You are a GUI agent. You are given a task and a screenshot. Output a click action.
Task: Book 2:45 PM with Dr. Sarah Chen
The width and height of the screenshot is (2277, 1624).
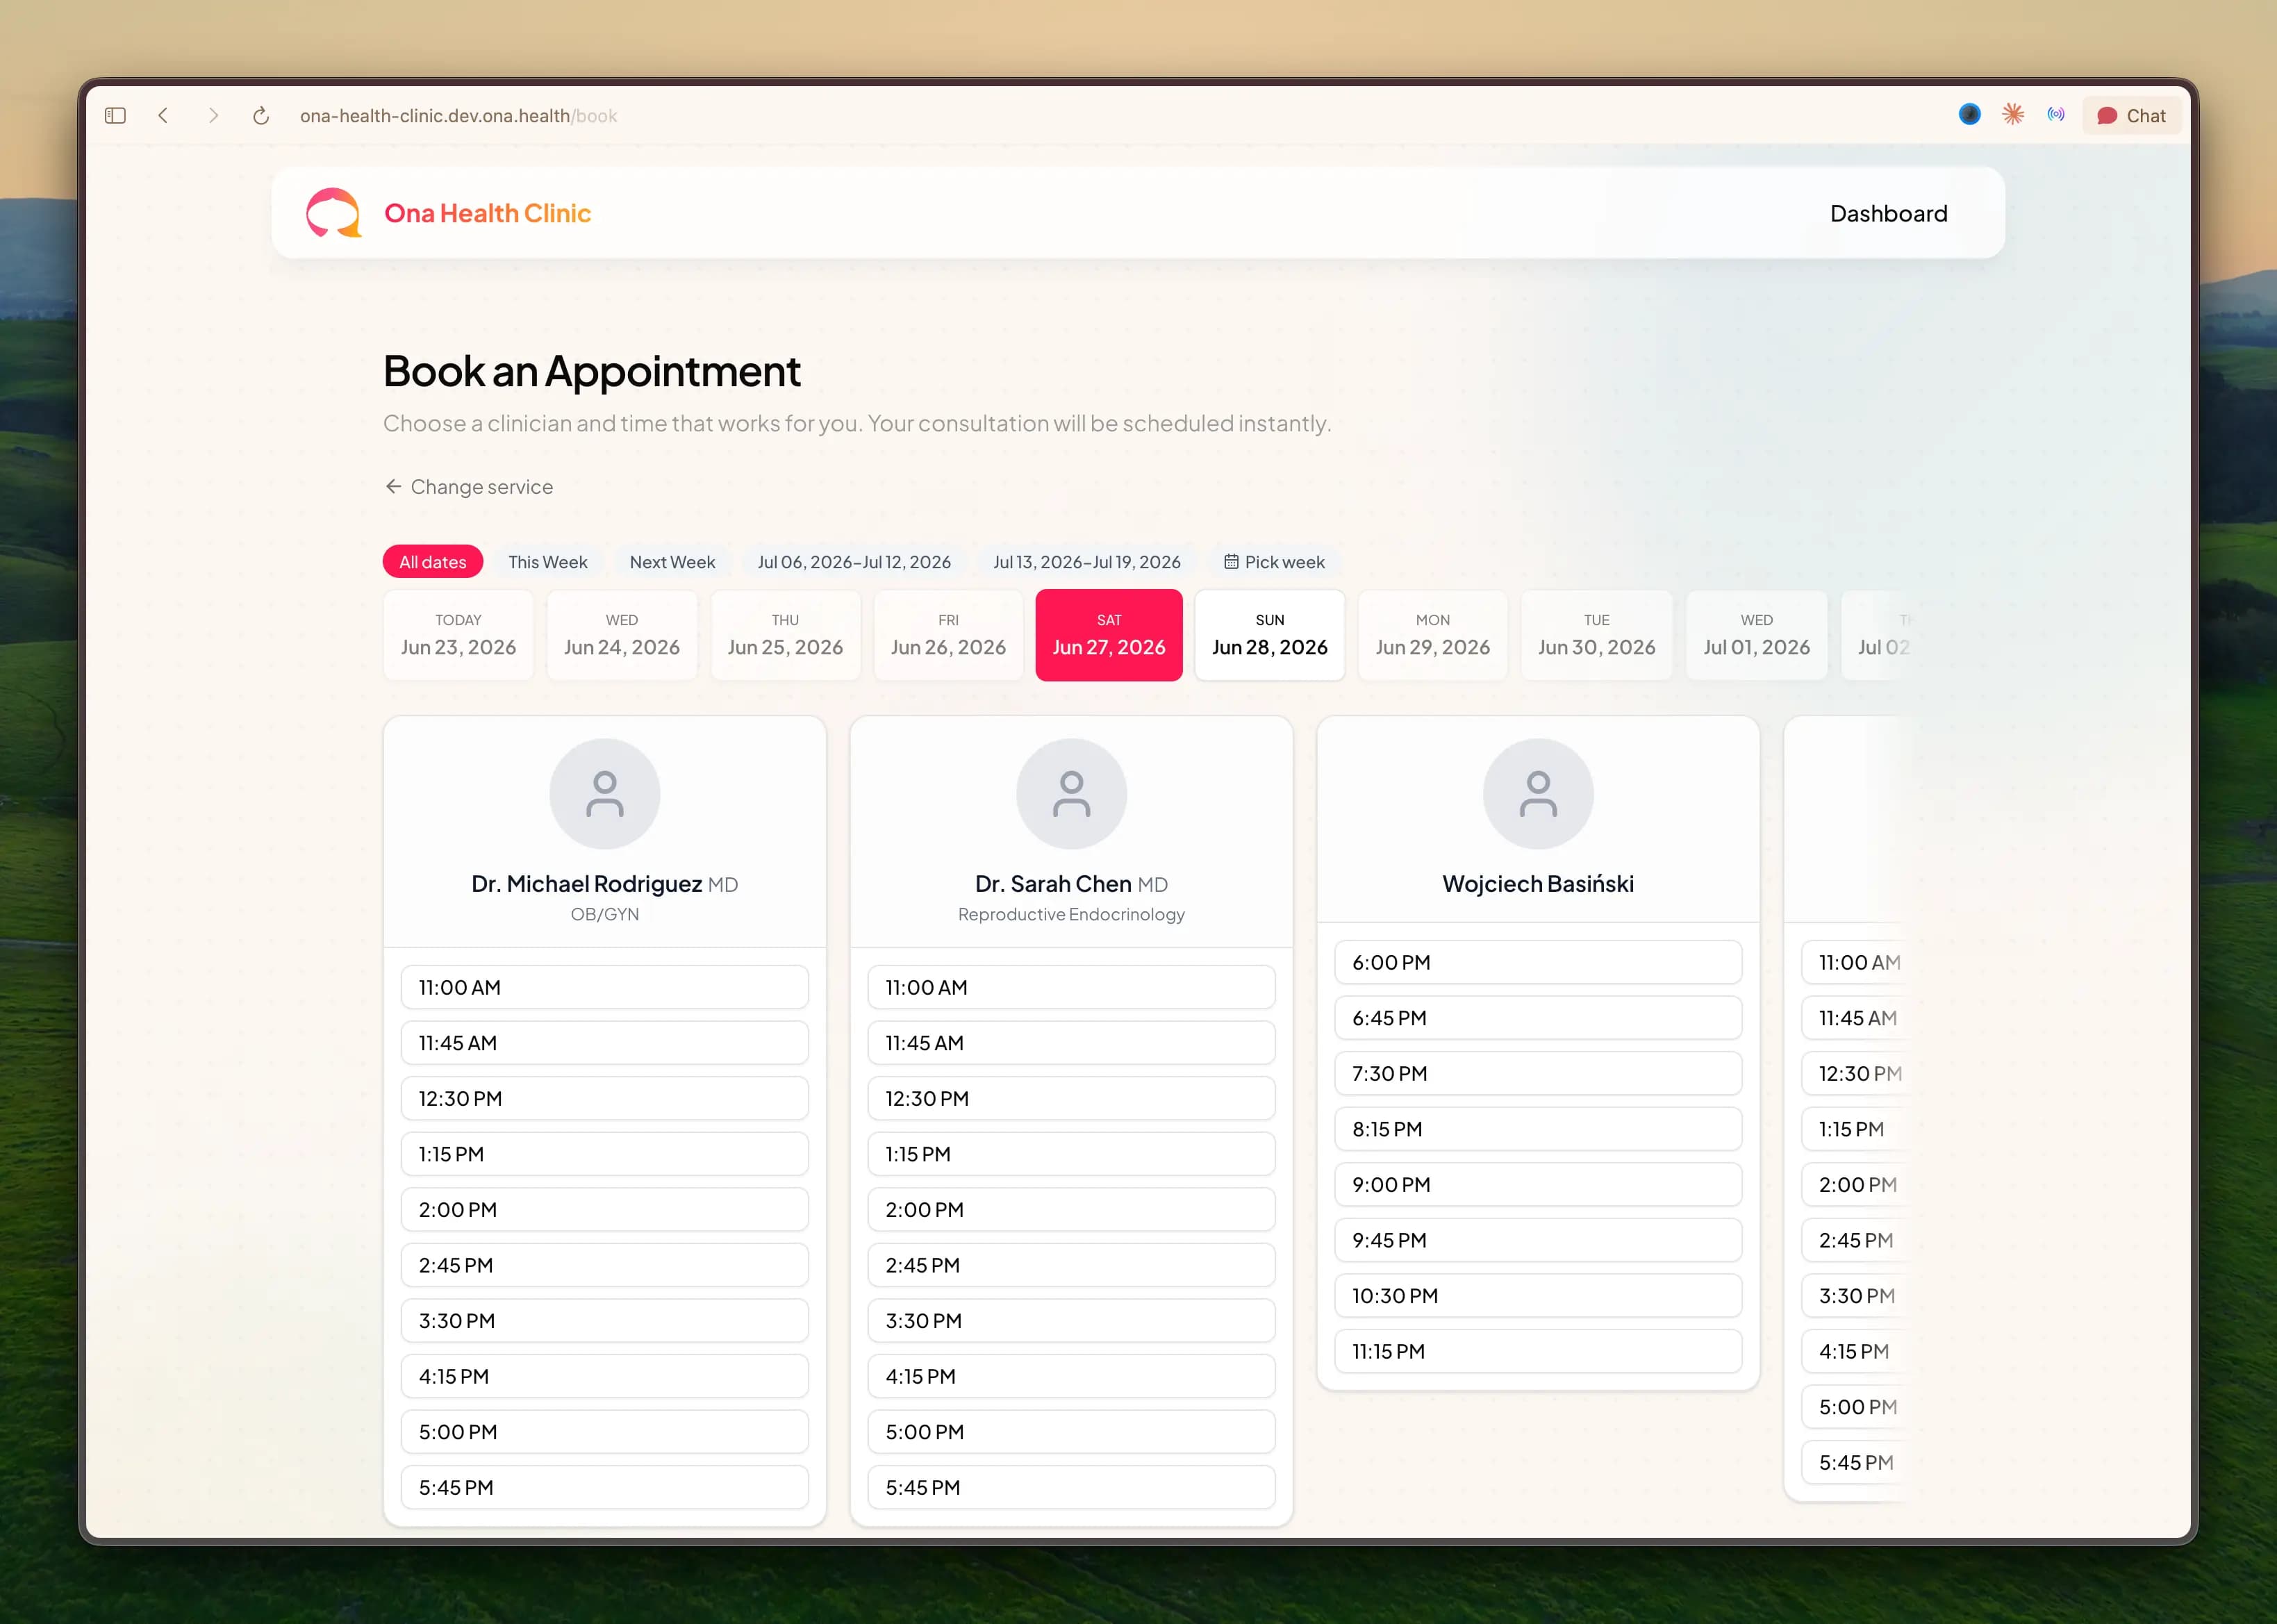1071,1265
